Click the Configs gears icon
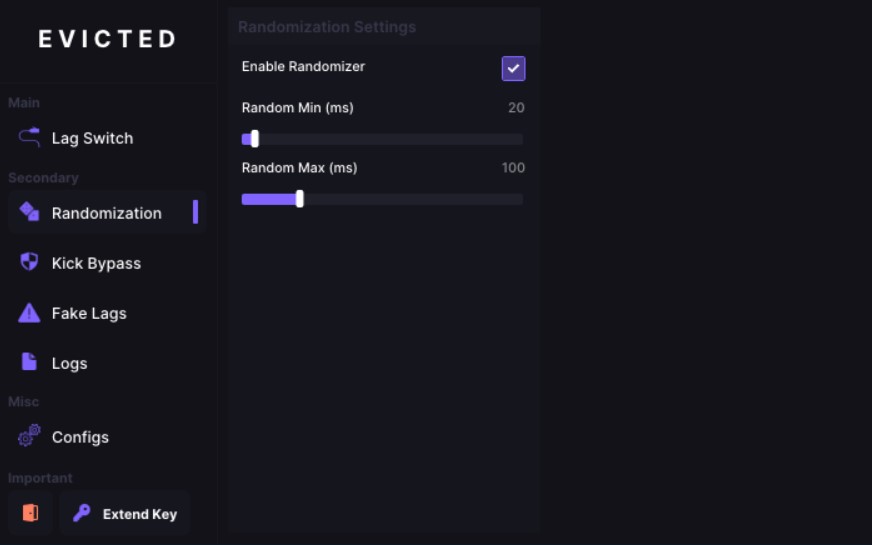The width and height of the screenshot is (872, 545). pos(29,436)
